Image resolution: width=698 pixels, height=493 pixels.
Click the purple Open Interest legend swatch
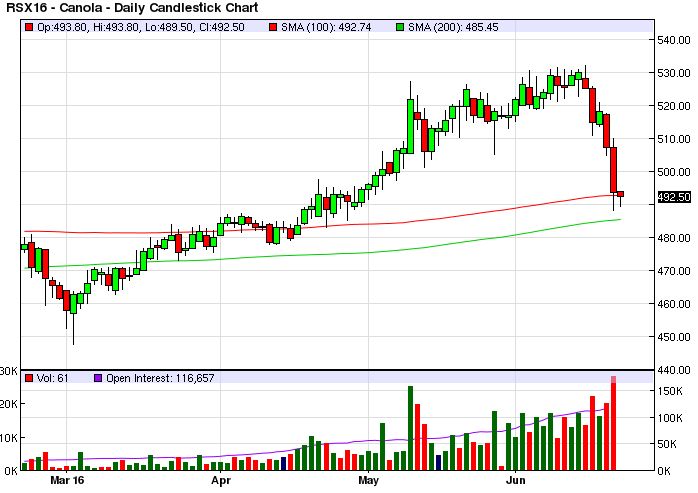(x=98, y=378)
